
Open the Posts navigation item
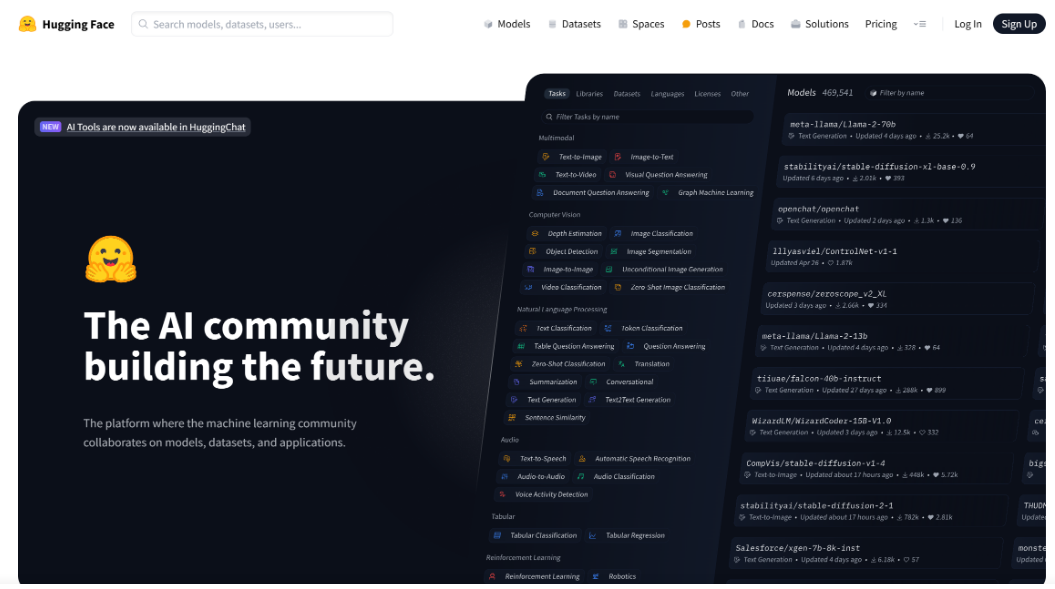tap(701, 24)
